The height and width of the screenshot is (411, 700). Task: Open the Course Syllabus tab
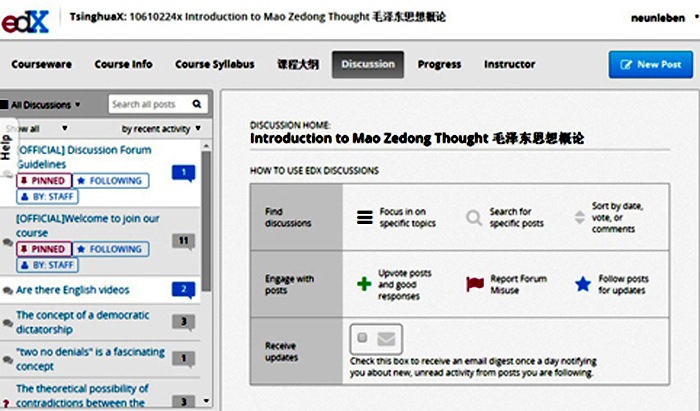click(214, 64)
